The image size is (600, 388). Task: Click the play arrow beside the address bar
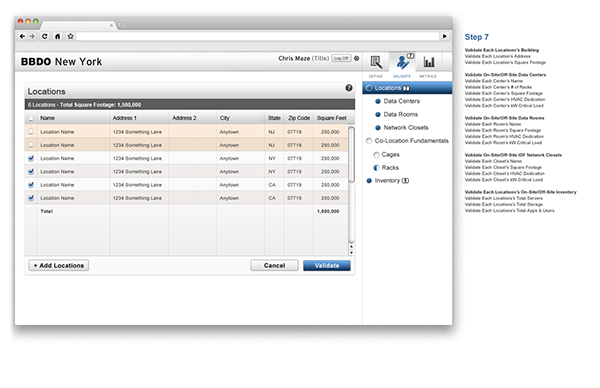pos(445,36)
